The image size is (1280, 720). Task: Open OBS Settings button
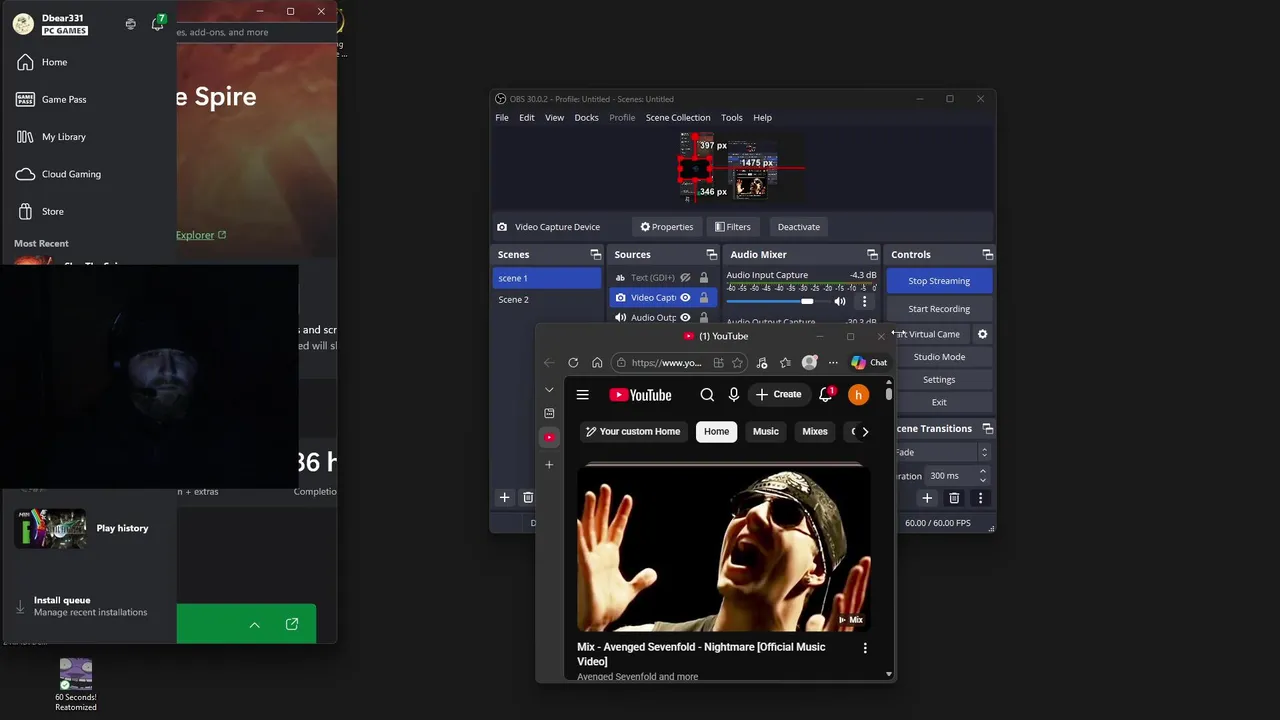(939, 380)
